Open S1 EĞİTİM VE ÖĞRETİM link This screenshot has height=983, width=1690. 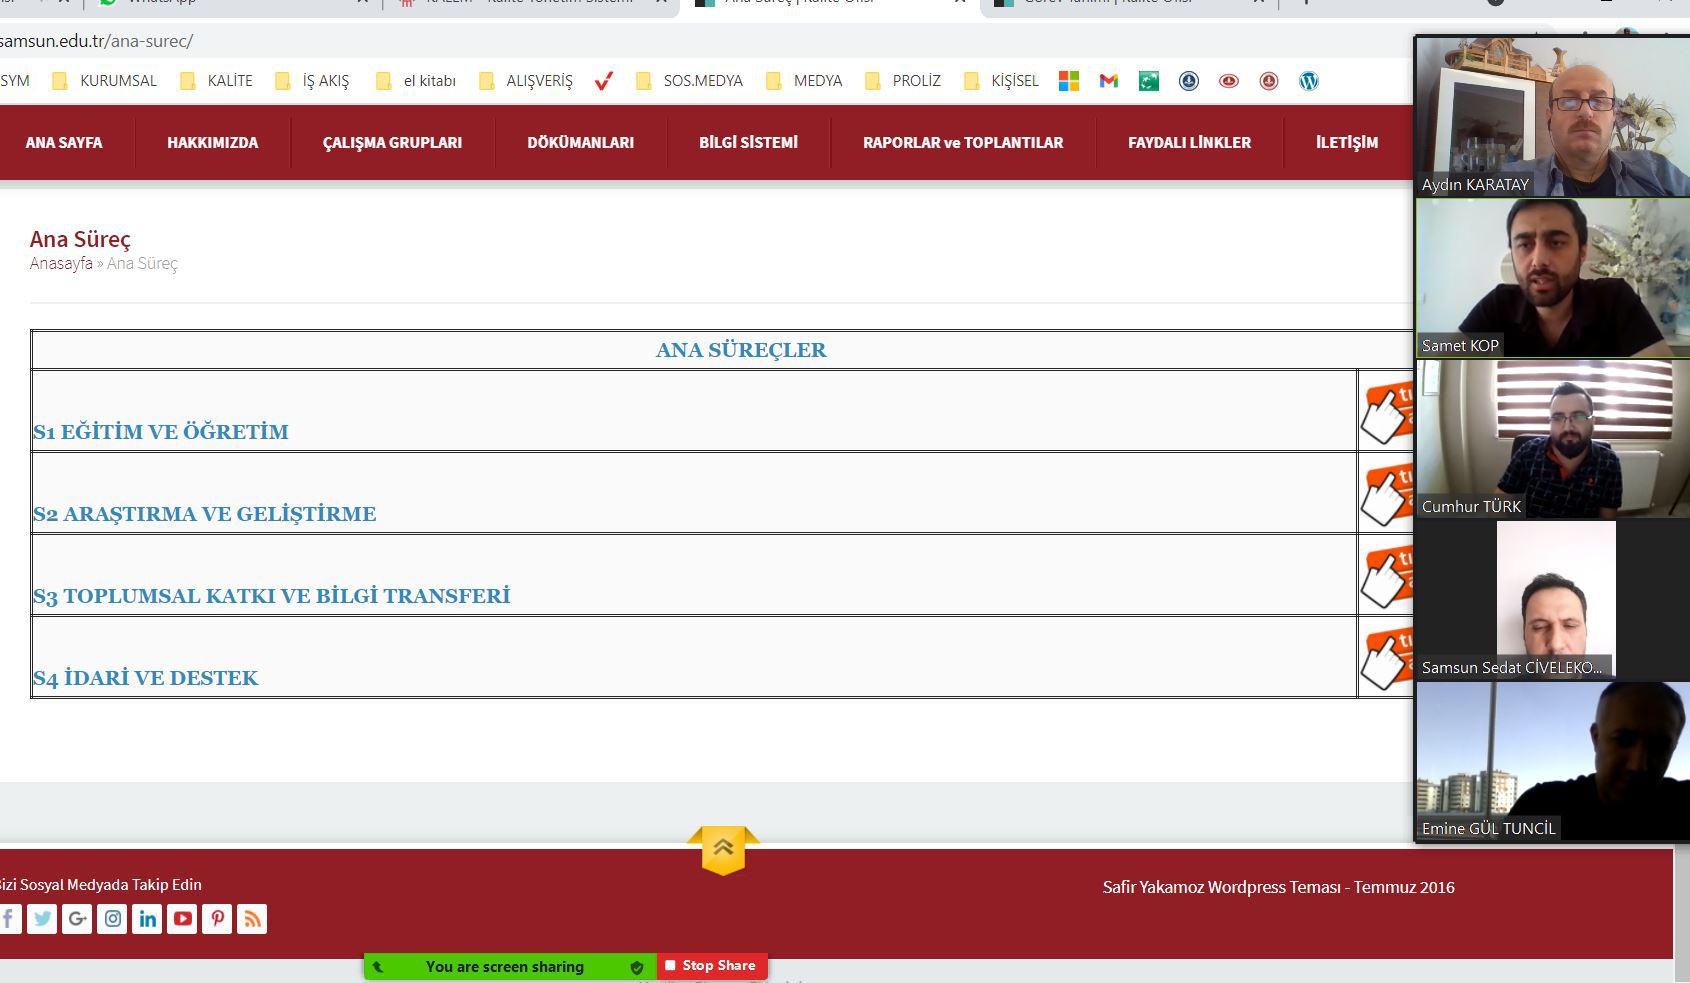click(x=161, y=432)
